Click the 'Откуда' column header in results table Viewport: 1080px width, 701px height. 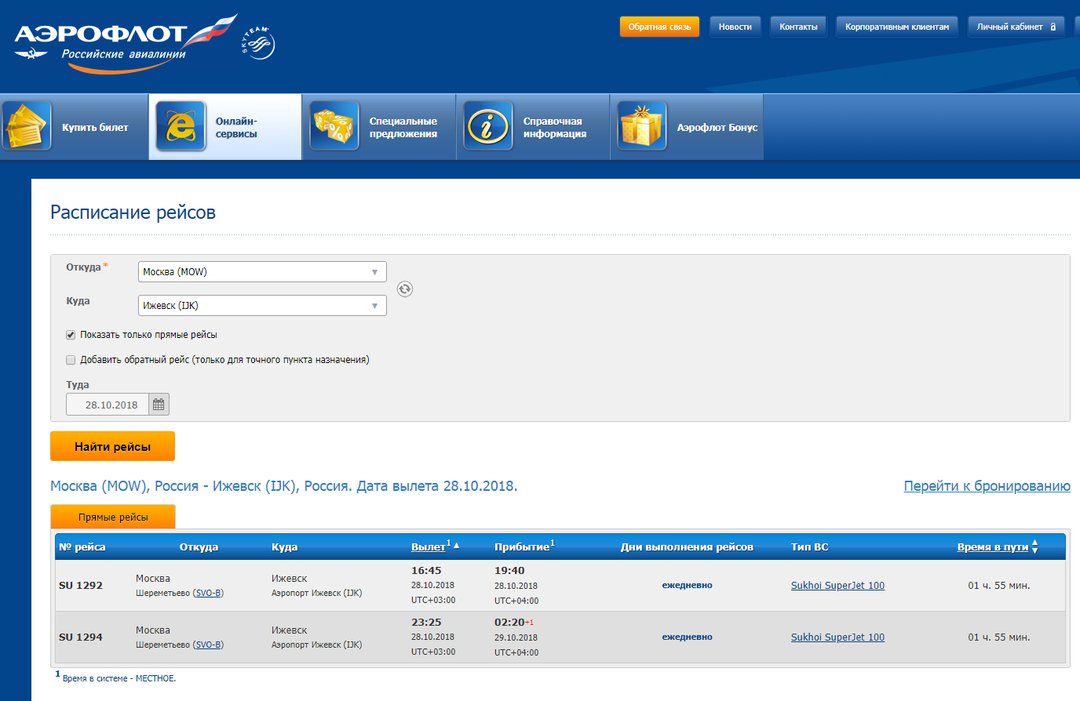(199, 547)
